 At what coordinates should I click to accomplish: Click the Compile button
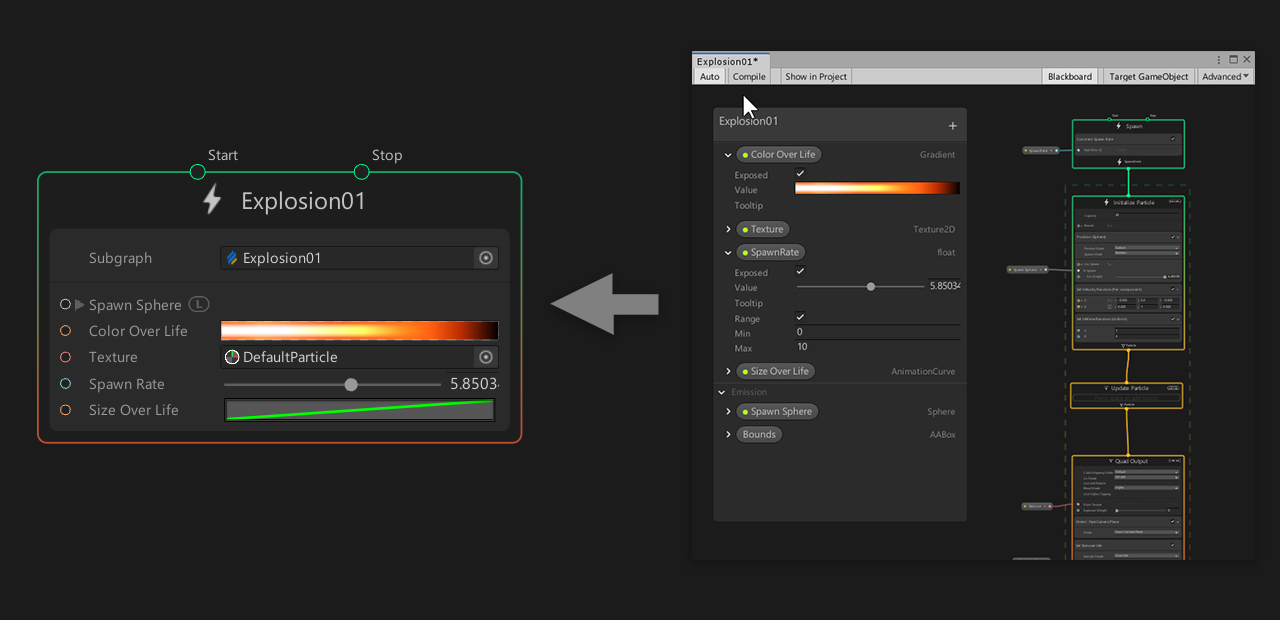pos(749,77)
